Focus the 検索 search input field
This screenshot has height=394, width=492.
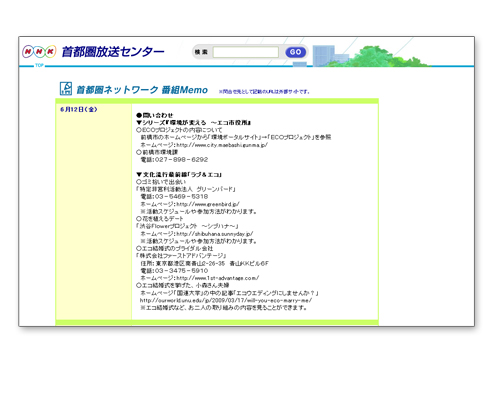click(246, 52)
